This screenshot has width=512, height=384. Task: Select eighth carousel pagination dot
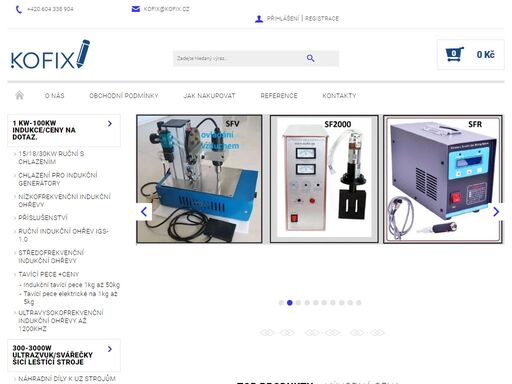coord(341,303)
